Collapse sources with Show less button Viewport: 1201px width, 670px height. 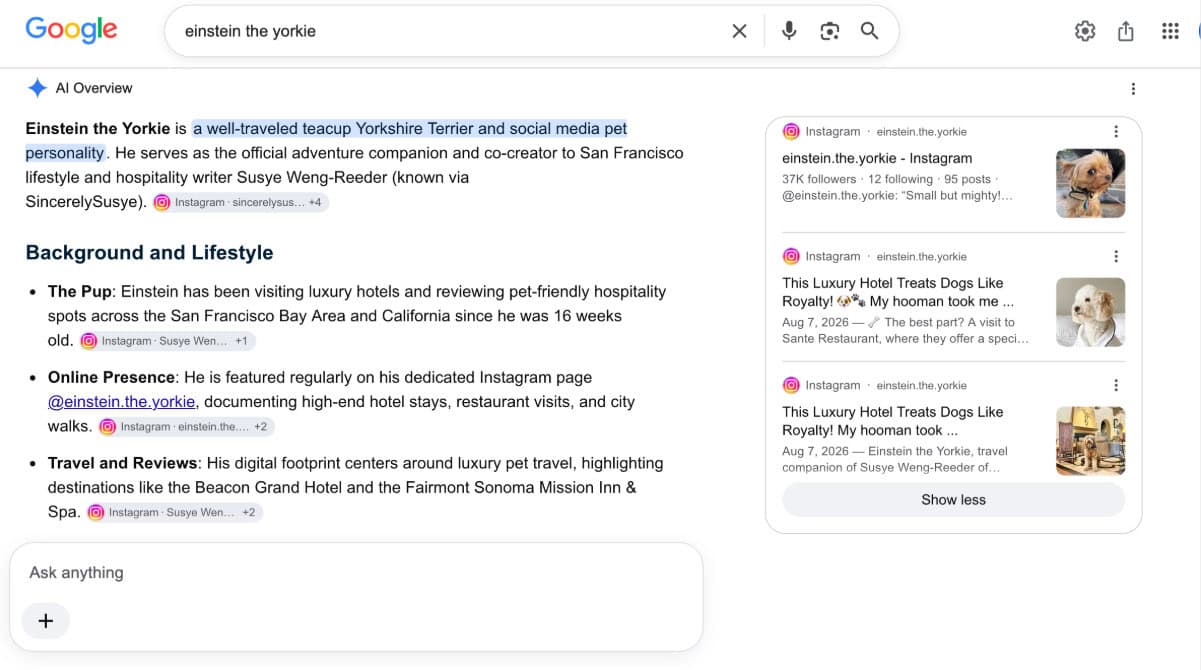953,500
